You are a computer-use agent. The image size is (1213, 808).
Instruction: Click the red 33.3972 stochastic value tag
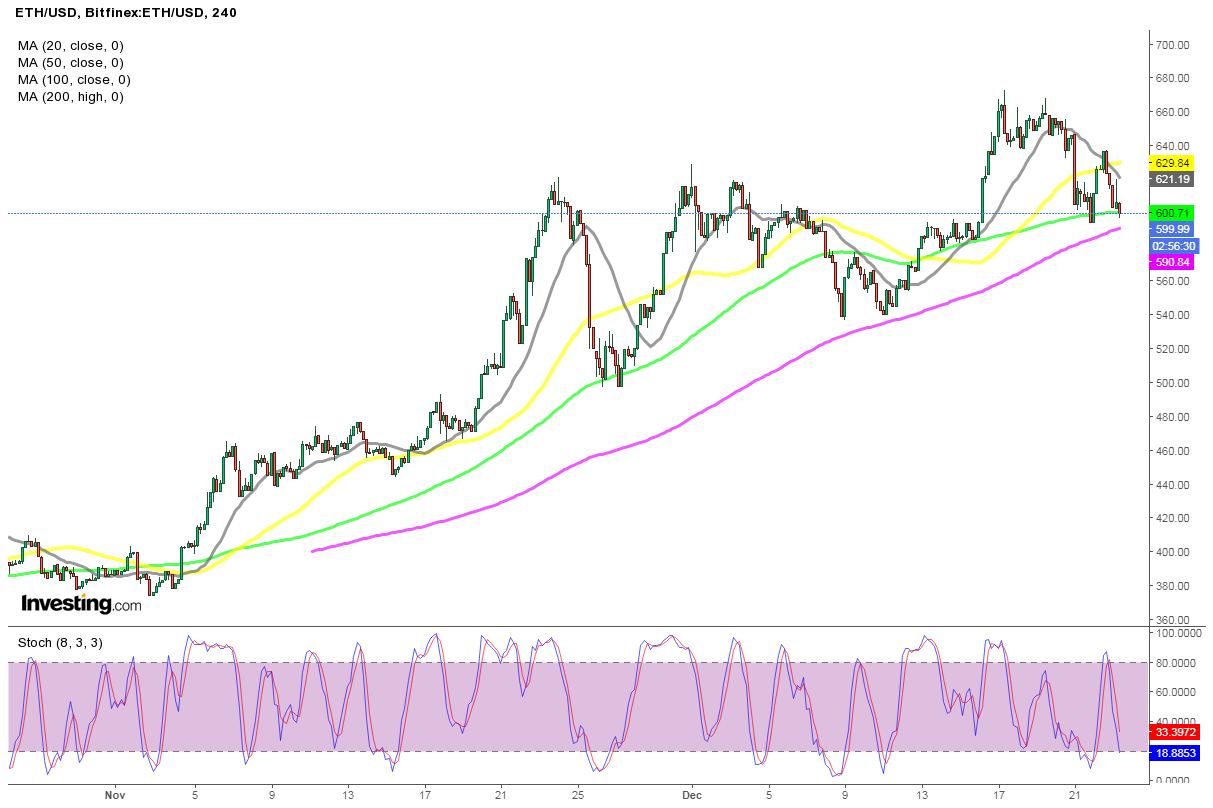pyautogui.click(x=1174, y=731)
